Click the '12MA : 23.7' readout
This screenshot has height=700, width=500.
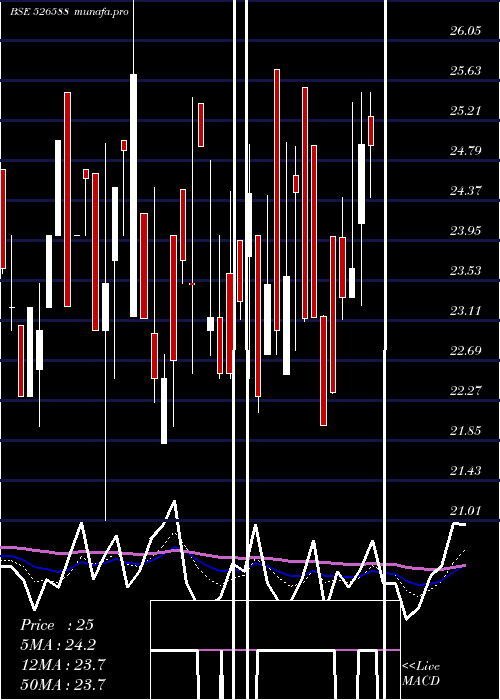click(62, 665)
